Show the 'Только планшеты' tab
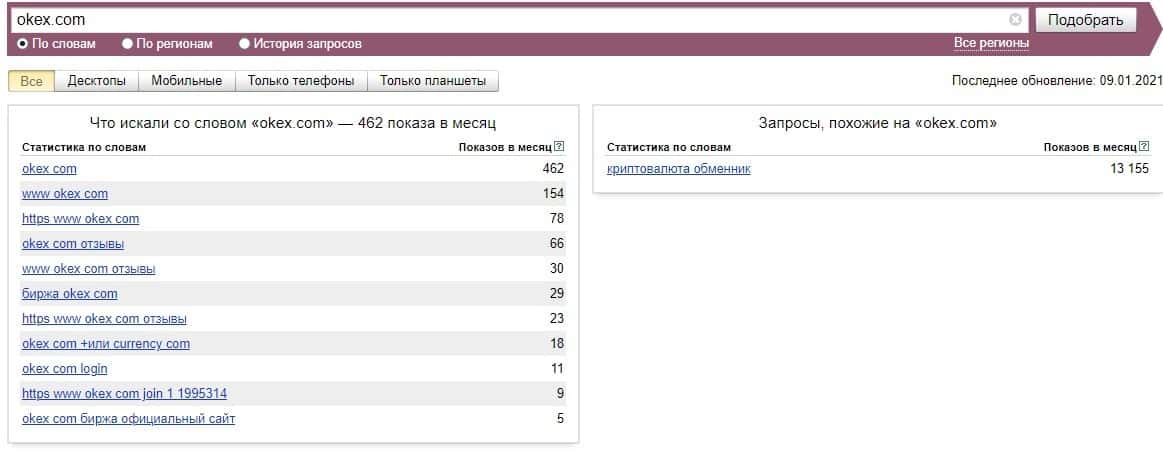The image size is (1163, 453). (433, 81)
